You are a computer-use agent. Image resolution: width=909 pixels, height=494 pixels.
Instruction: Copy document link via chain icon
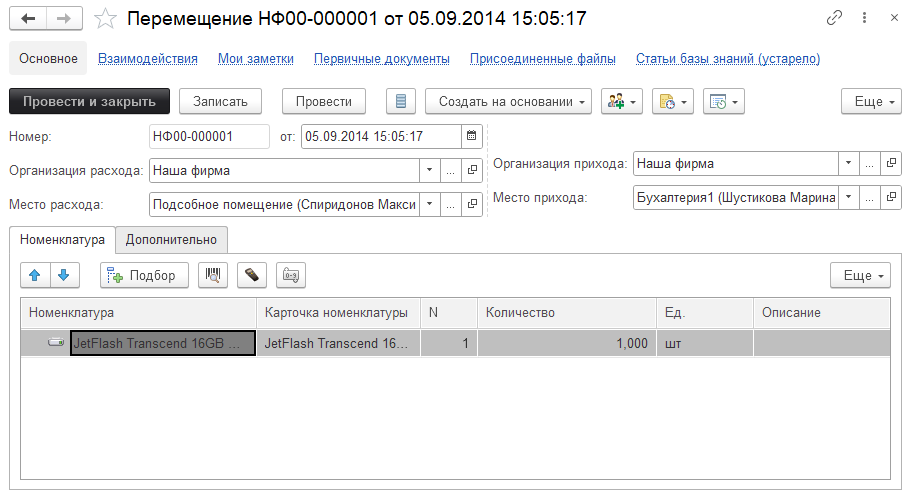(834, 19)
